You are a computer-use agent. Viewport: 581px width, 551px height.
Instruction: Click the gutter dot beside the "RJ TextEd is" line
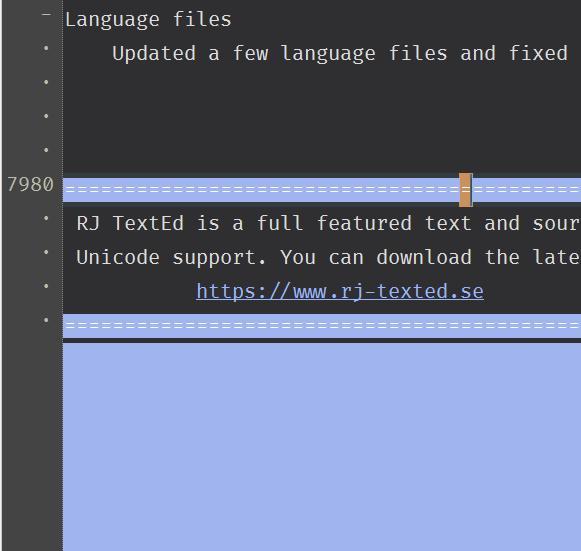pyautogui.click(x=46, y=218)
